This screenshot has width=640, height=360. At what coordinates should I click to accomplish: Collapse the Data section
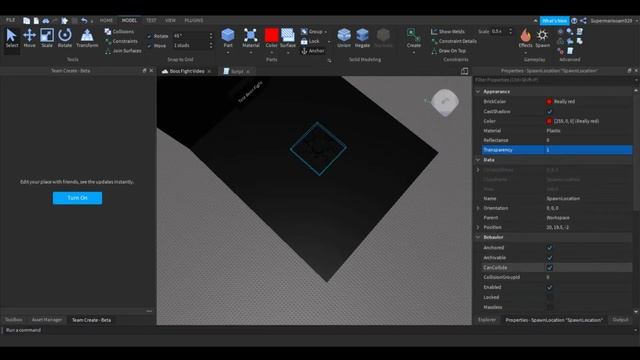click(478, 160)
